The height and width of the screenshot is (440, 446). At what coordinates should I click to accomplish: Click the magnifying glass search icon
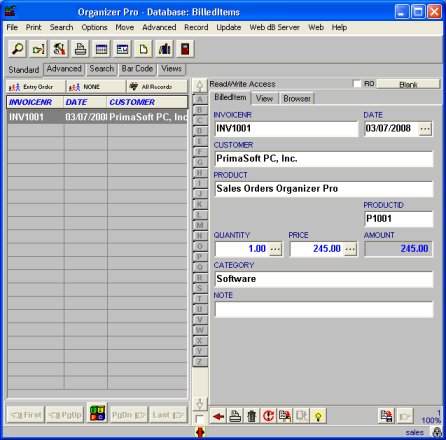[17, 49]
